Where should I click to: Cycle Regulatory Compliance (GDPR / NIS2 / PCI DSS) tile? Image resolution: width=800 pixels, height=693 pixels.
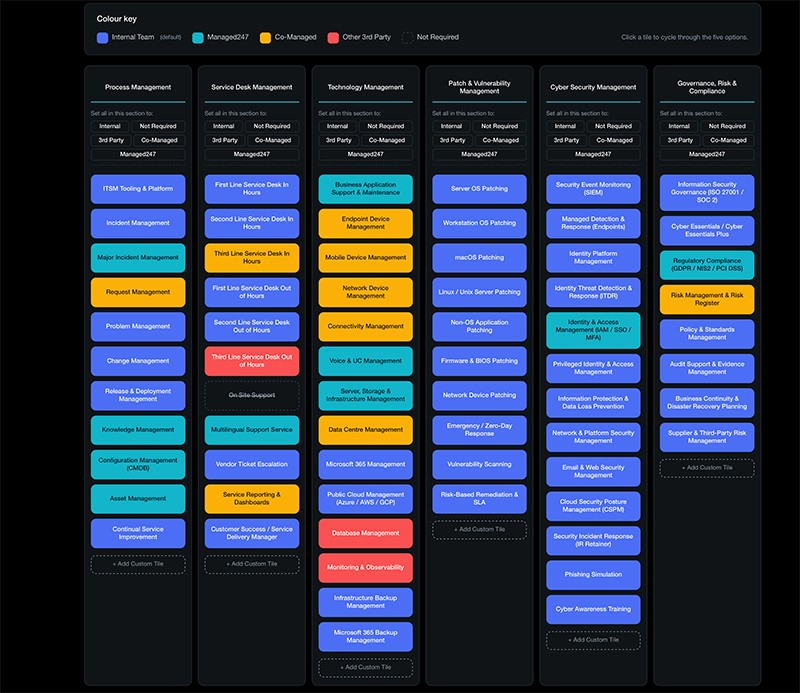point(707,265)
